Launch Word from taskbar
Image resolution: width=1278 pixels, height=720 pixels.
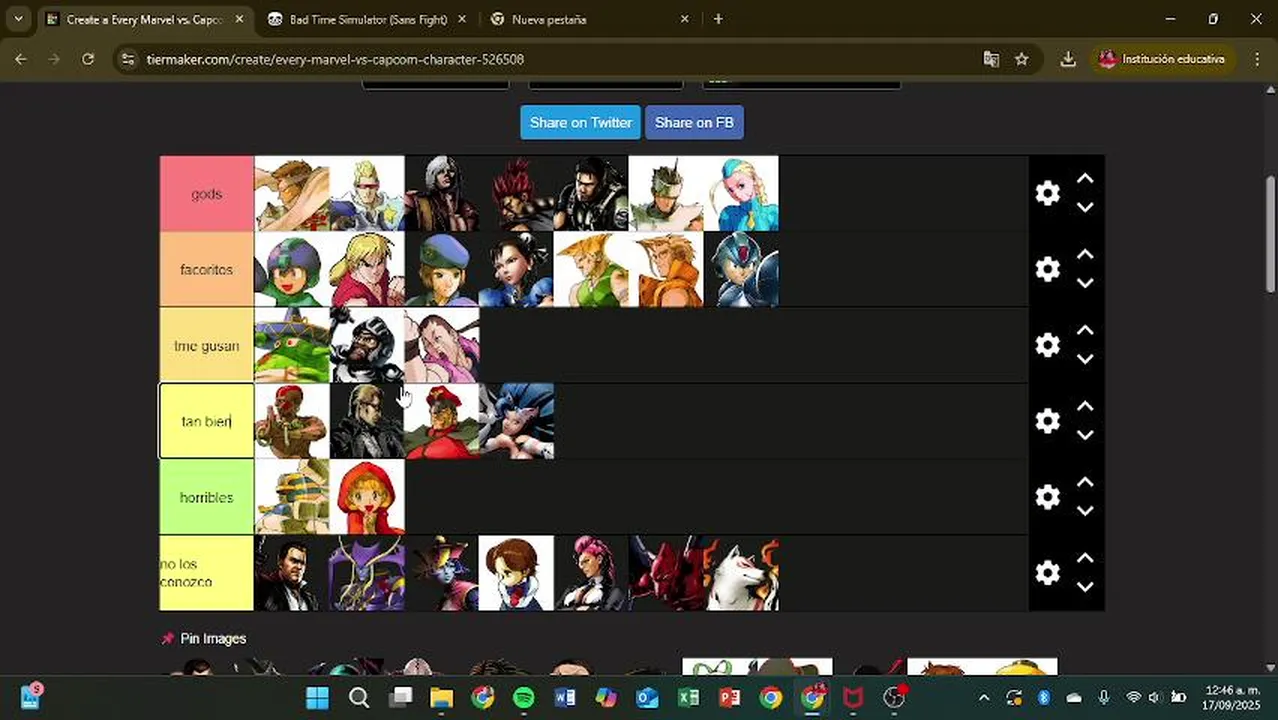click(565, 697)
